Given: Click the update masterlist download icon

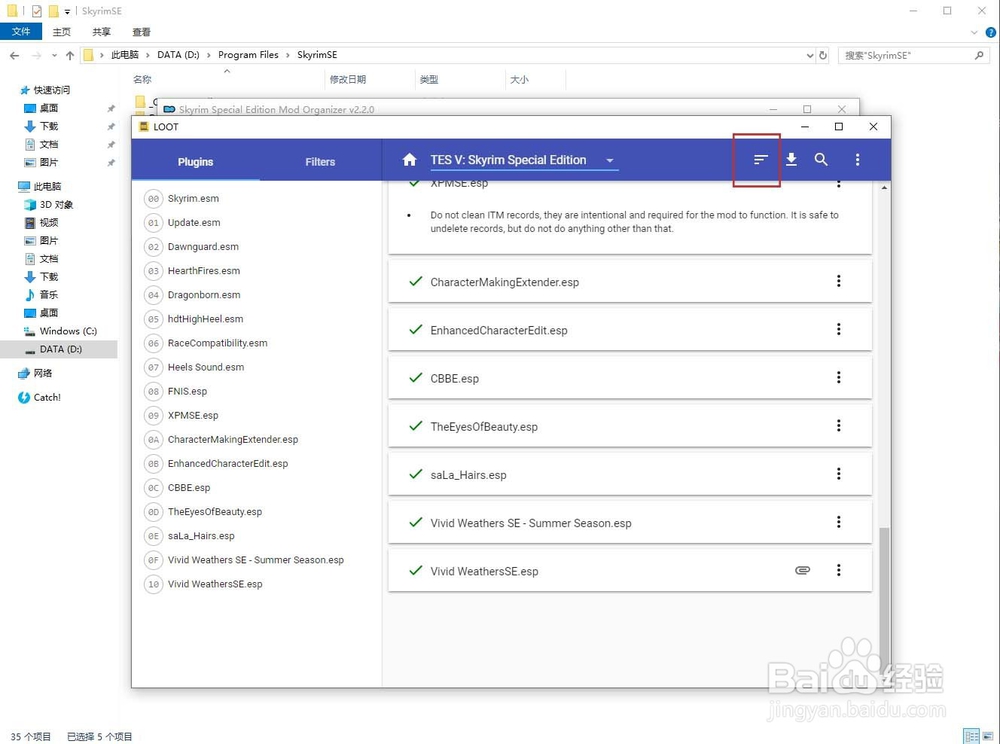Looking at the screenshot, I should click(x=791, y=159).
